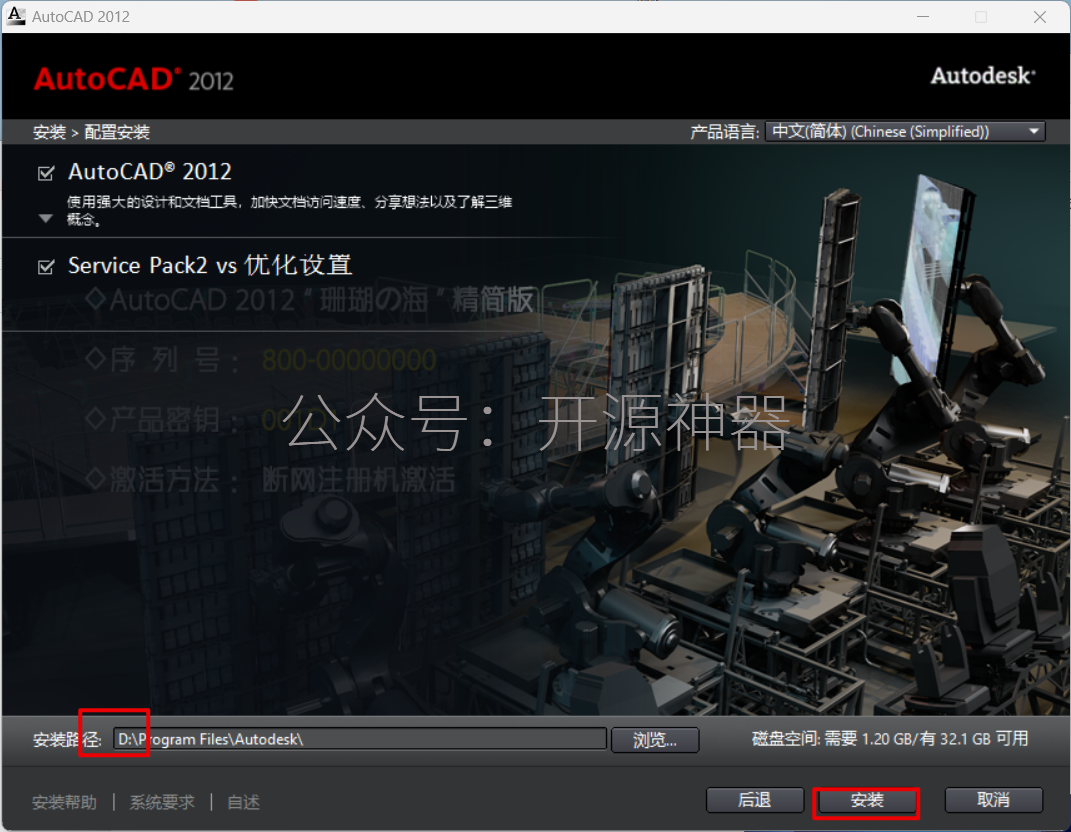Start installation with the 安装 button
1071x832 pixels.
pyautogui.click(x=866, y=801)
